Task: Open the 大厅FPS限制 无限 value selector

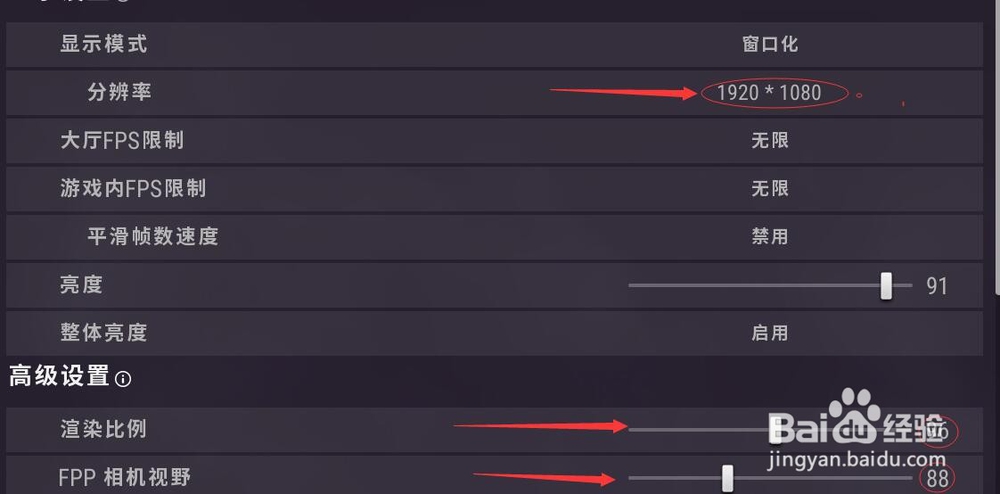Action: tap(769, 141)
